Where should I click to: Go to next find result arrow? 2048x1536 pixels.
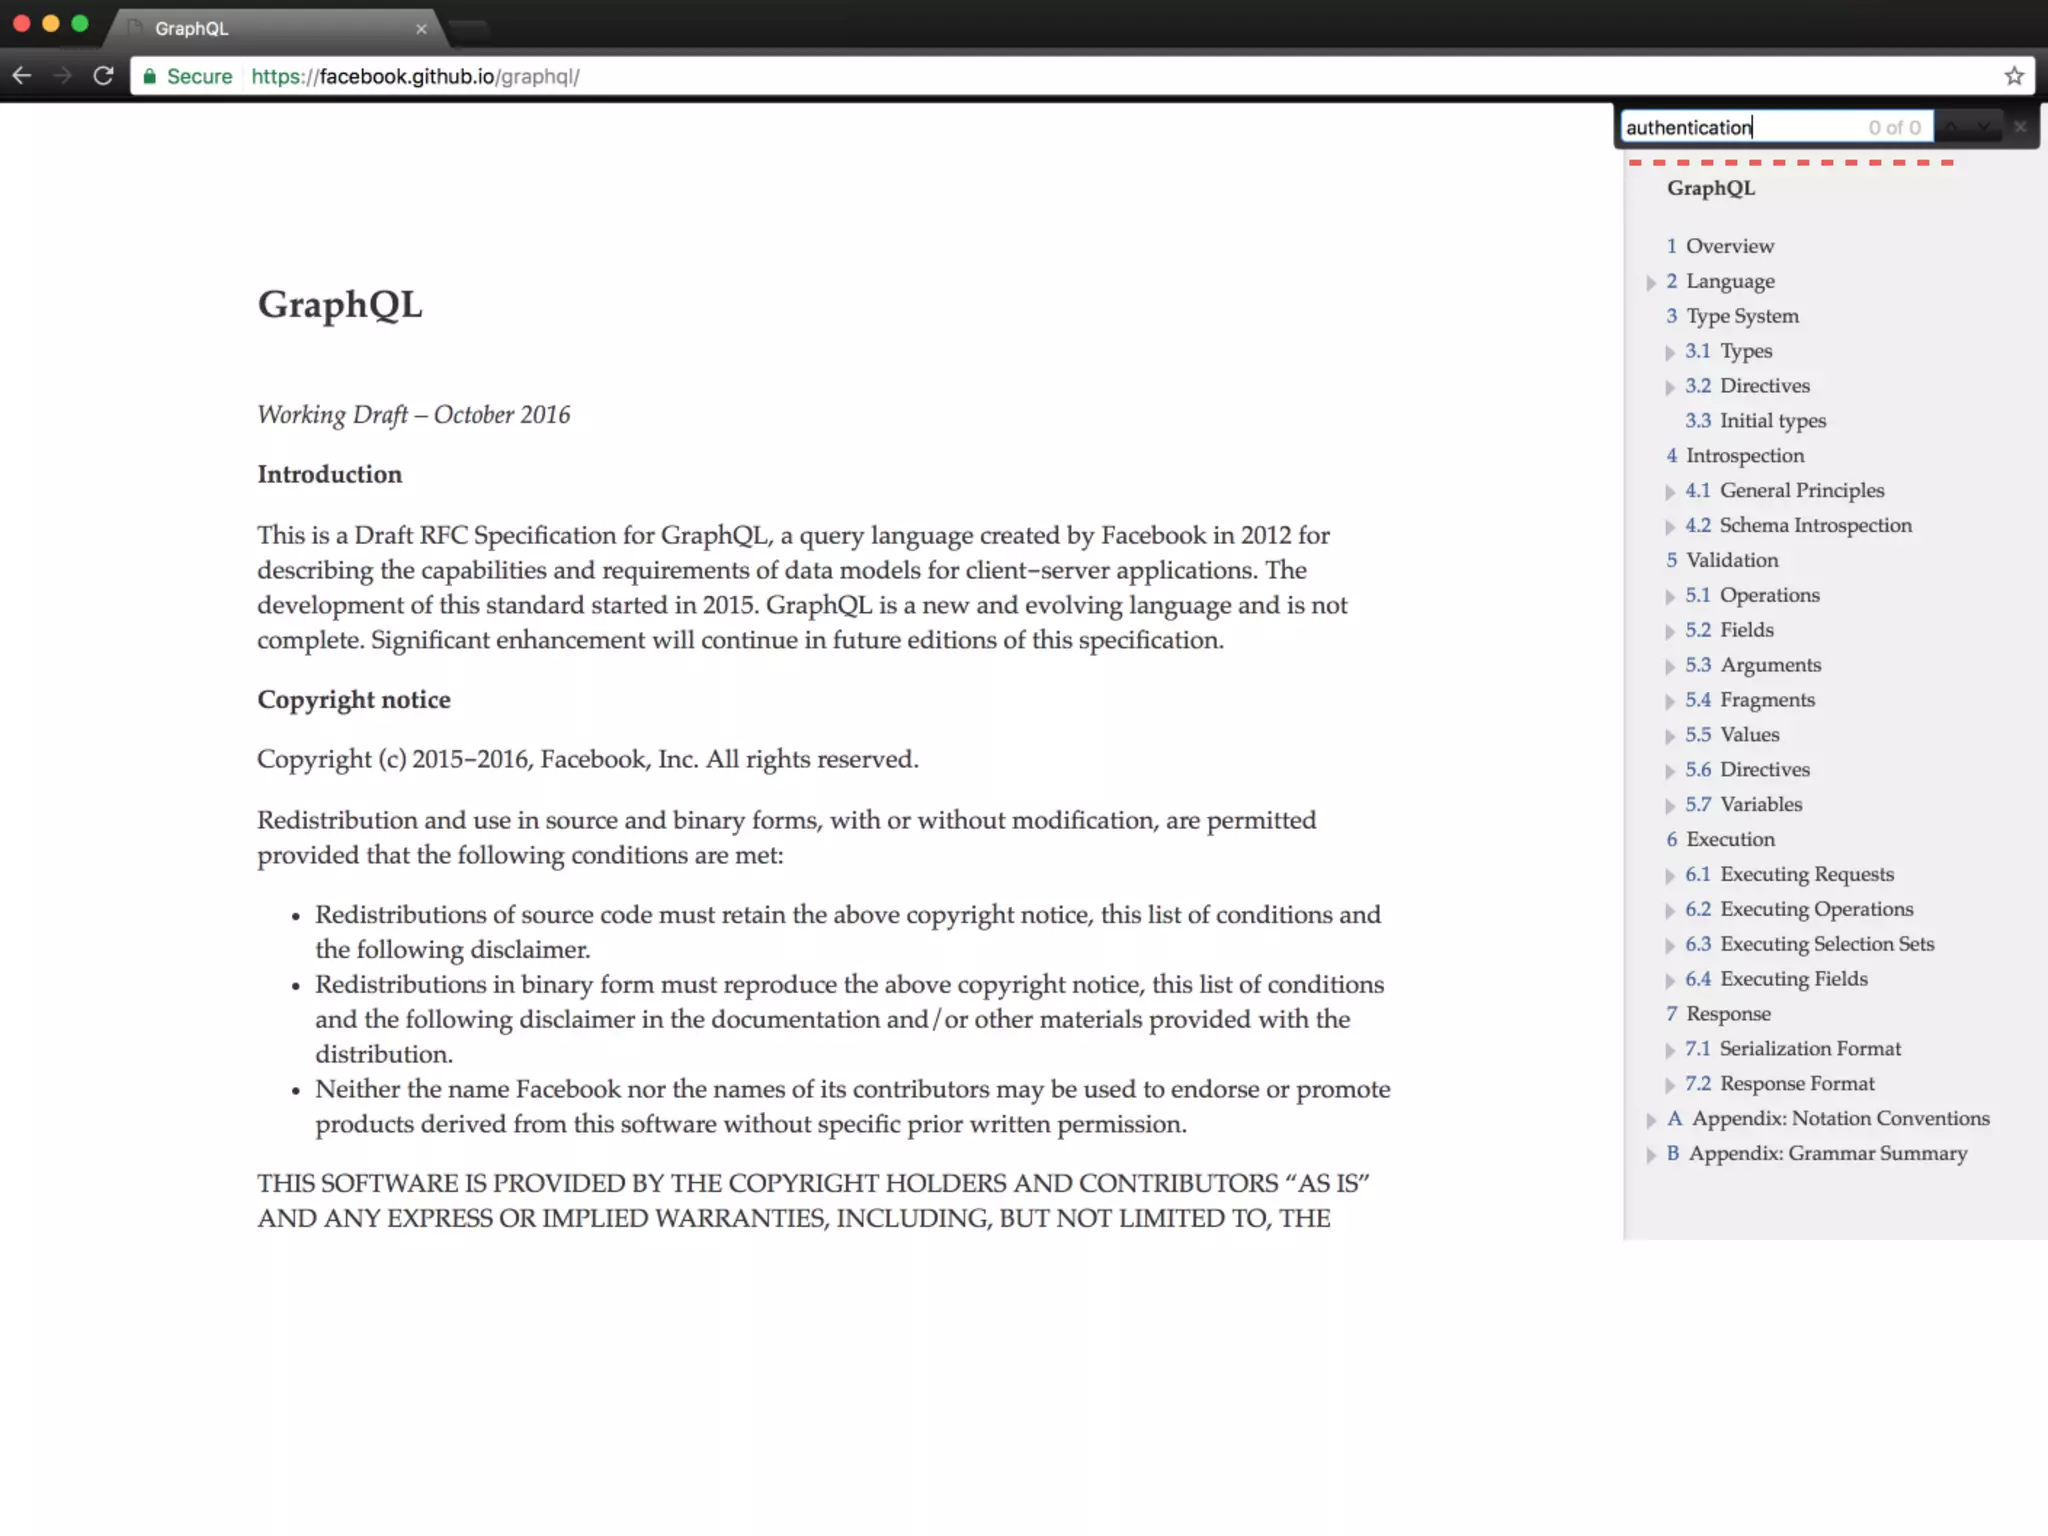(1984, 127)
